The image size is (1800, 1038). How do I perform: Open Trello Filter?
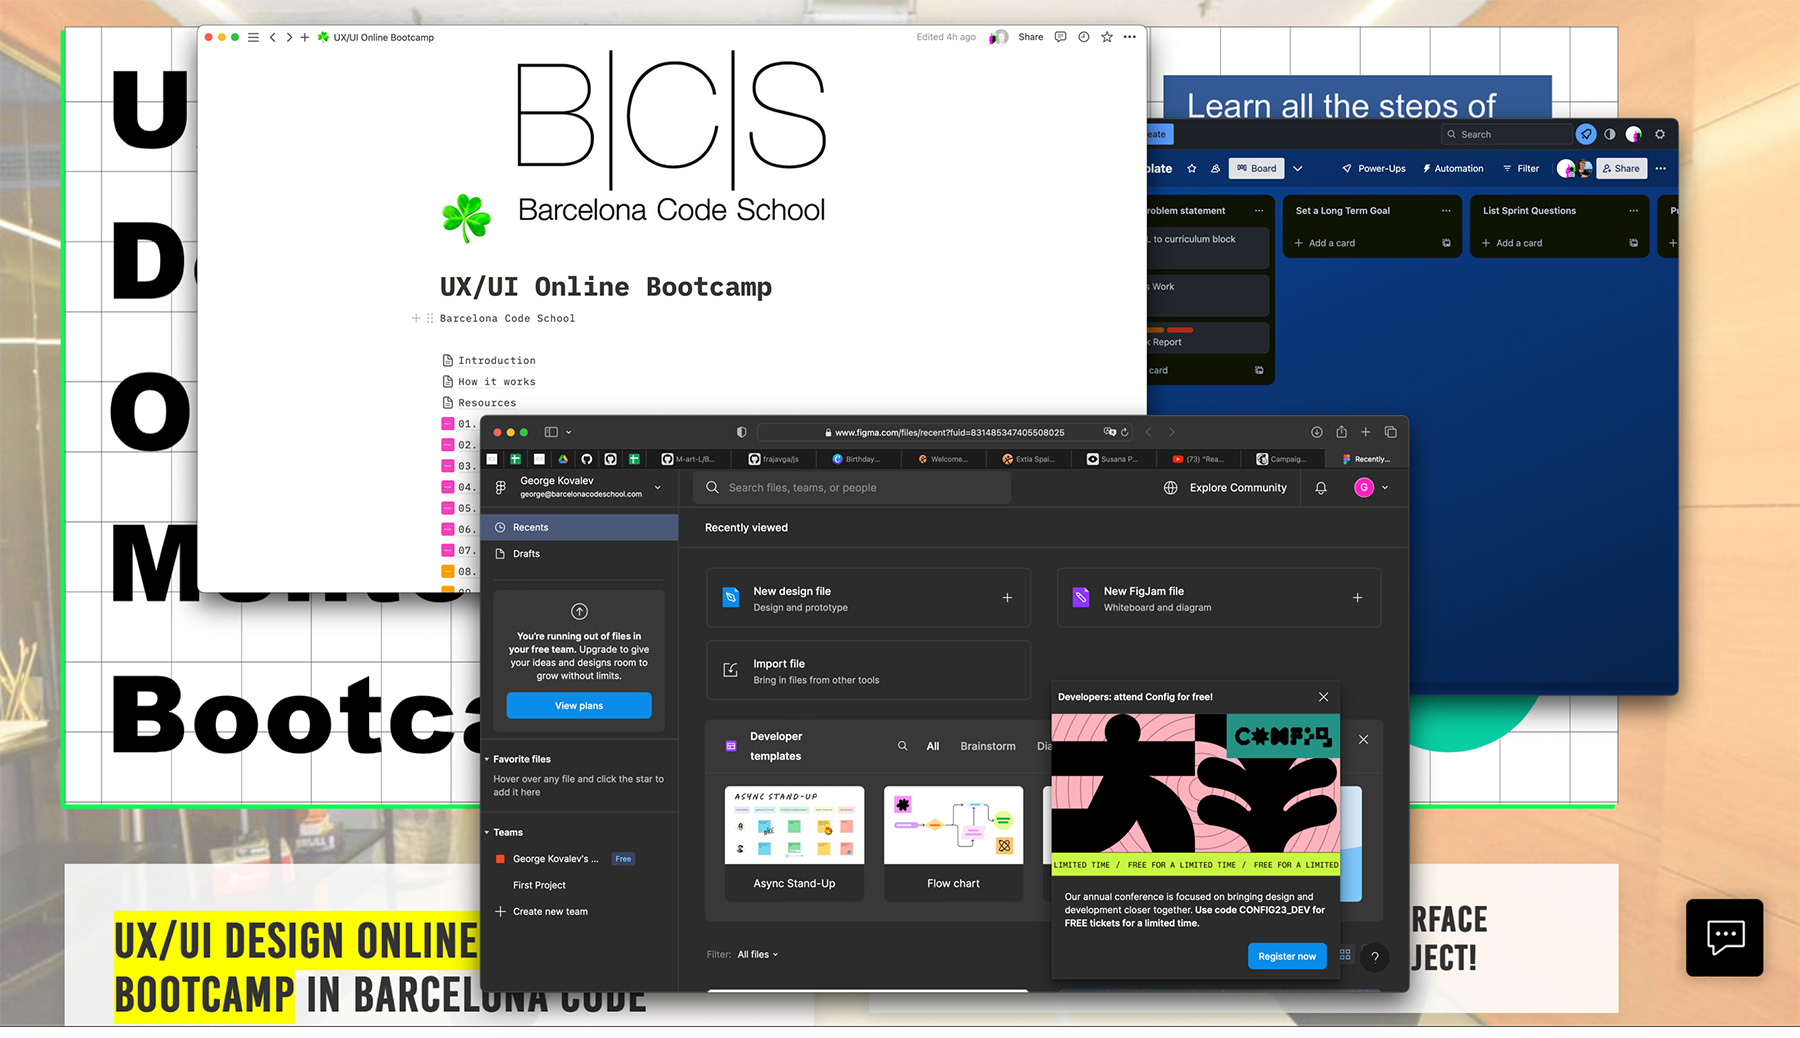click(1521, 168)
